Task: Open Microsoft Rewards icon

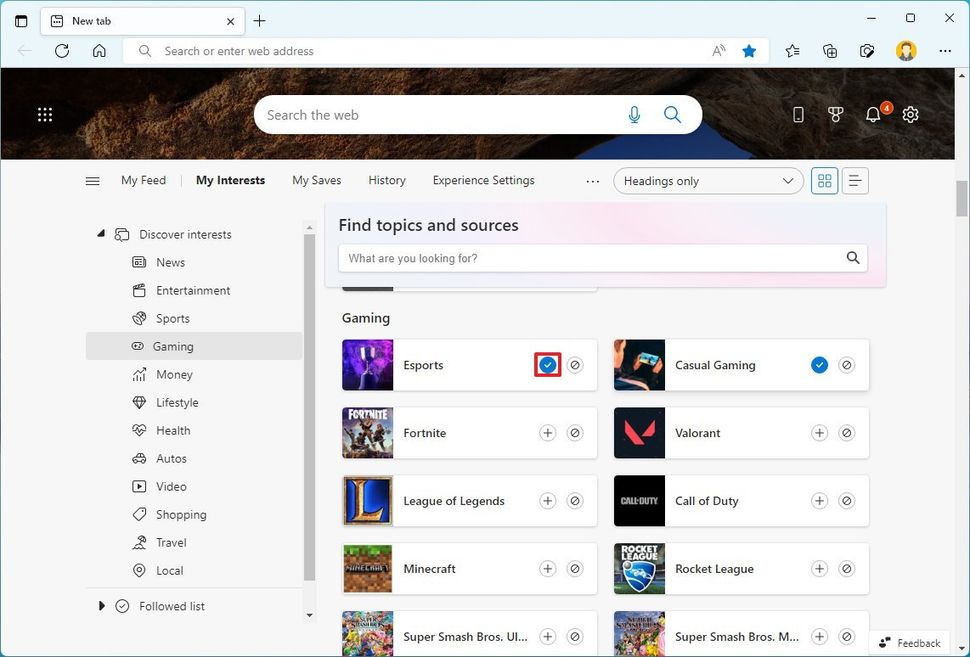Action: click(x=836, y=114)
